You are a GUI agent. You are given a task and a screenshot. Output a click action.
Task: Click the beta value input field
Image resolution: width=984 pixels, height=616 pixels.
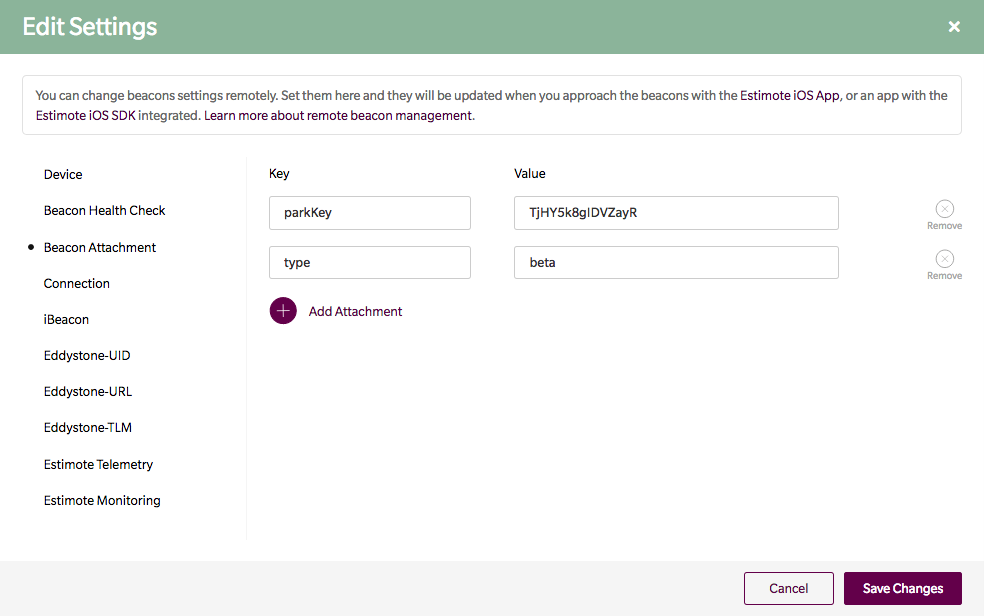tap(676, 262)
